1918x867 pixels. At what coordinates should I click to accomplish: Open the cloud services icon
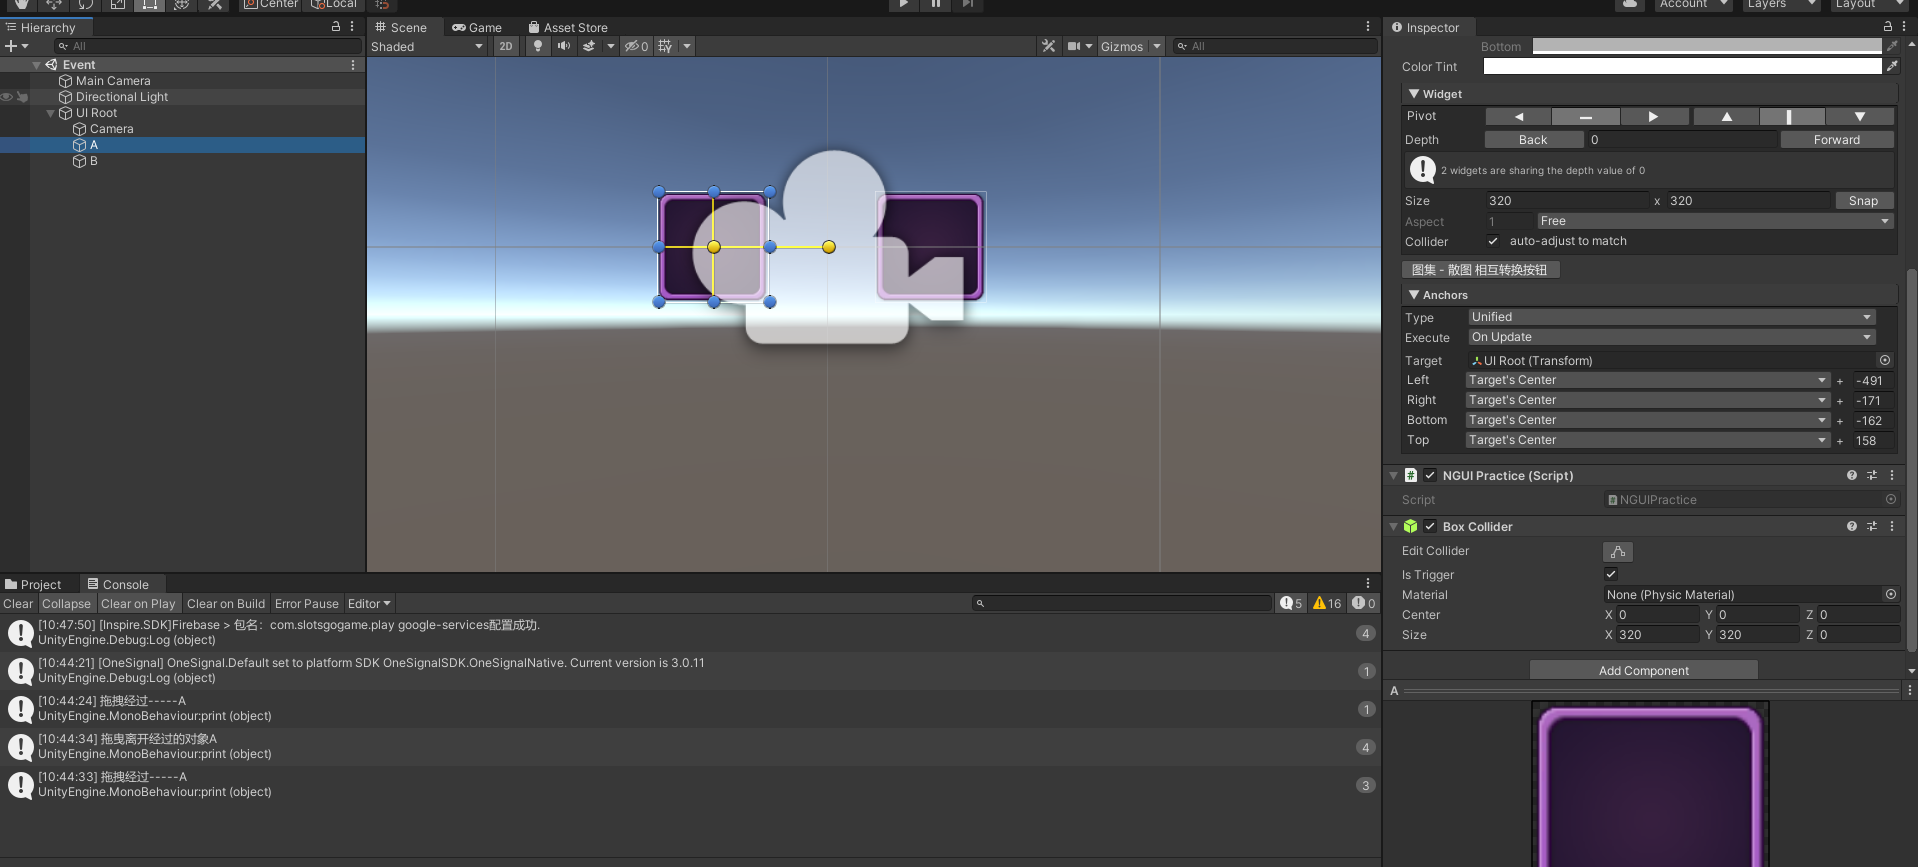pyautogui.click(x=1631, y=4)
